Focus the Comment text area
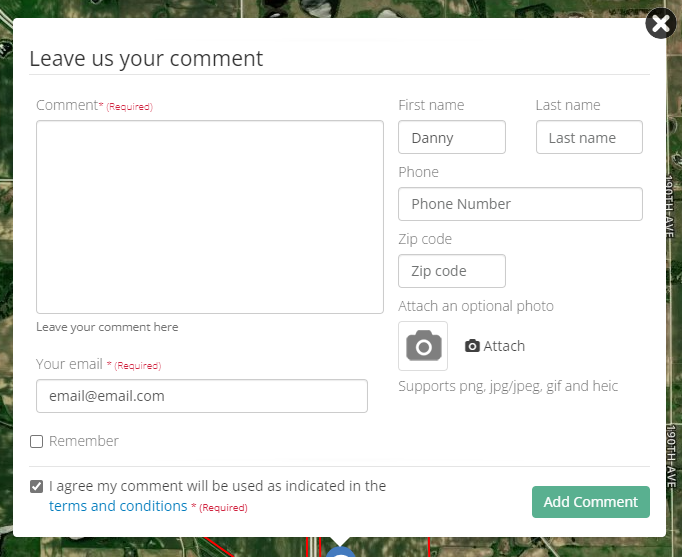 (210, 217)
